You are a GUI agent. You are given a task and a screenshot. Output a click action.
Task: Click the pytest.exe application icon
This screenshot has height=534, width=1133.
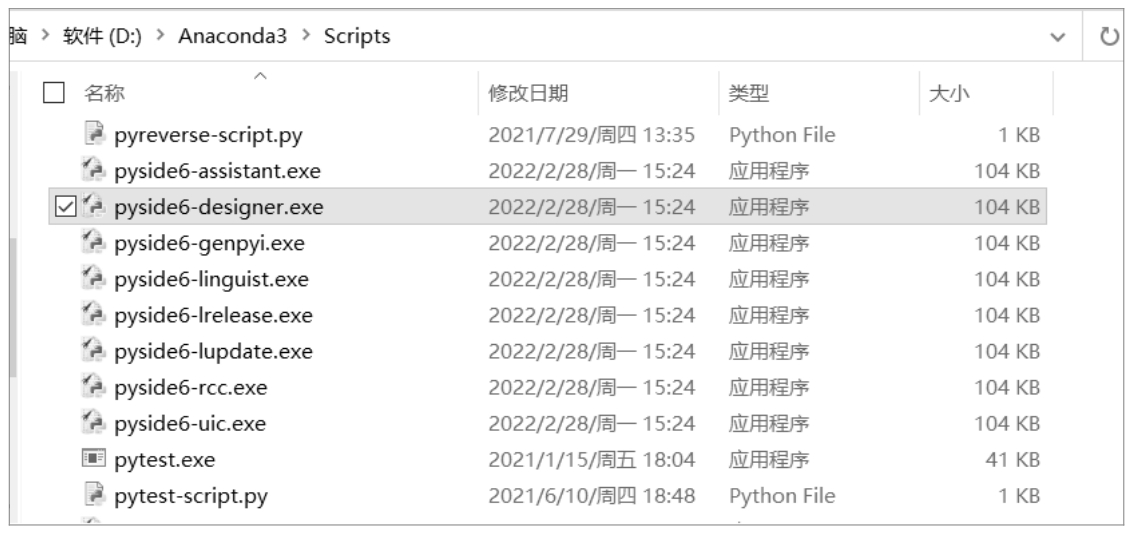(x=92, y=461)
